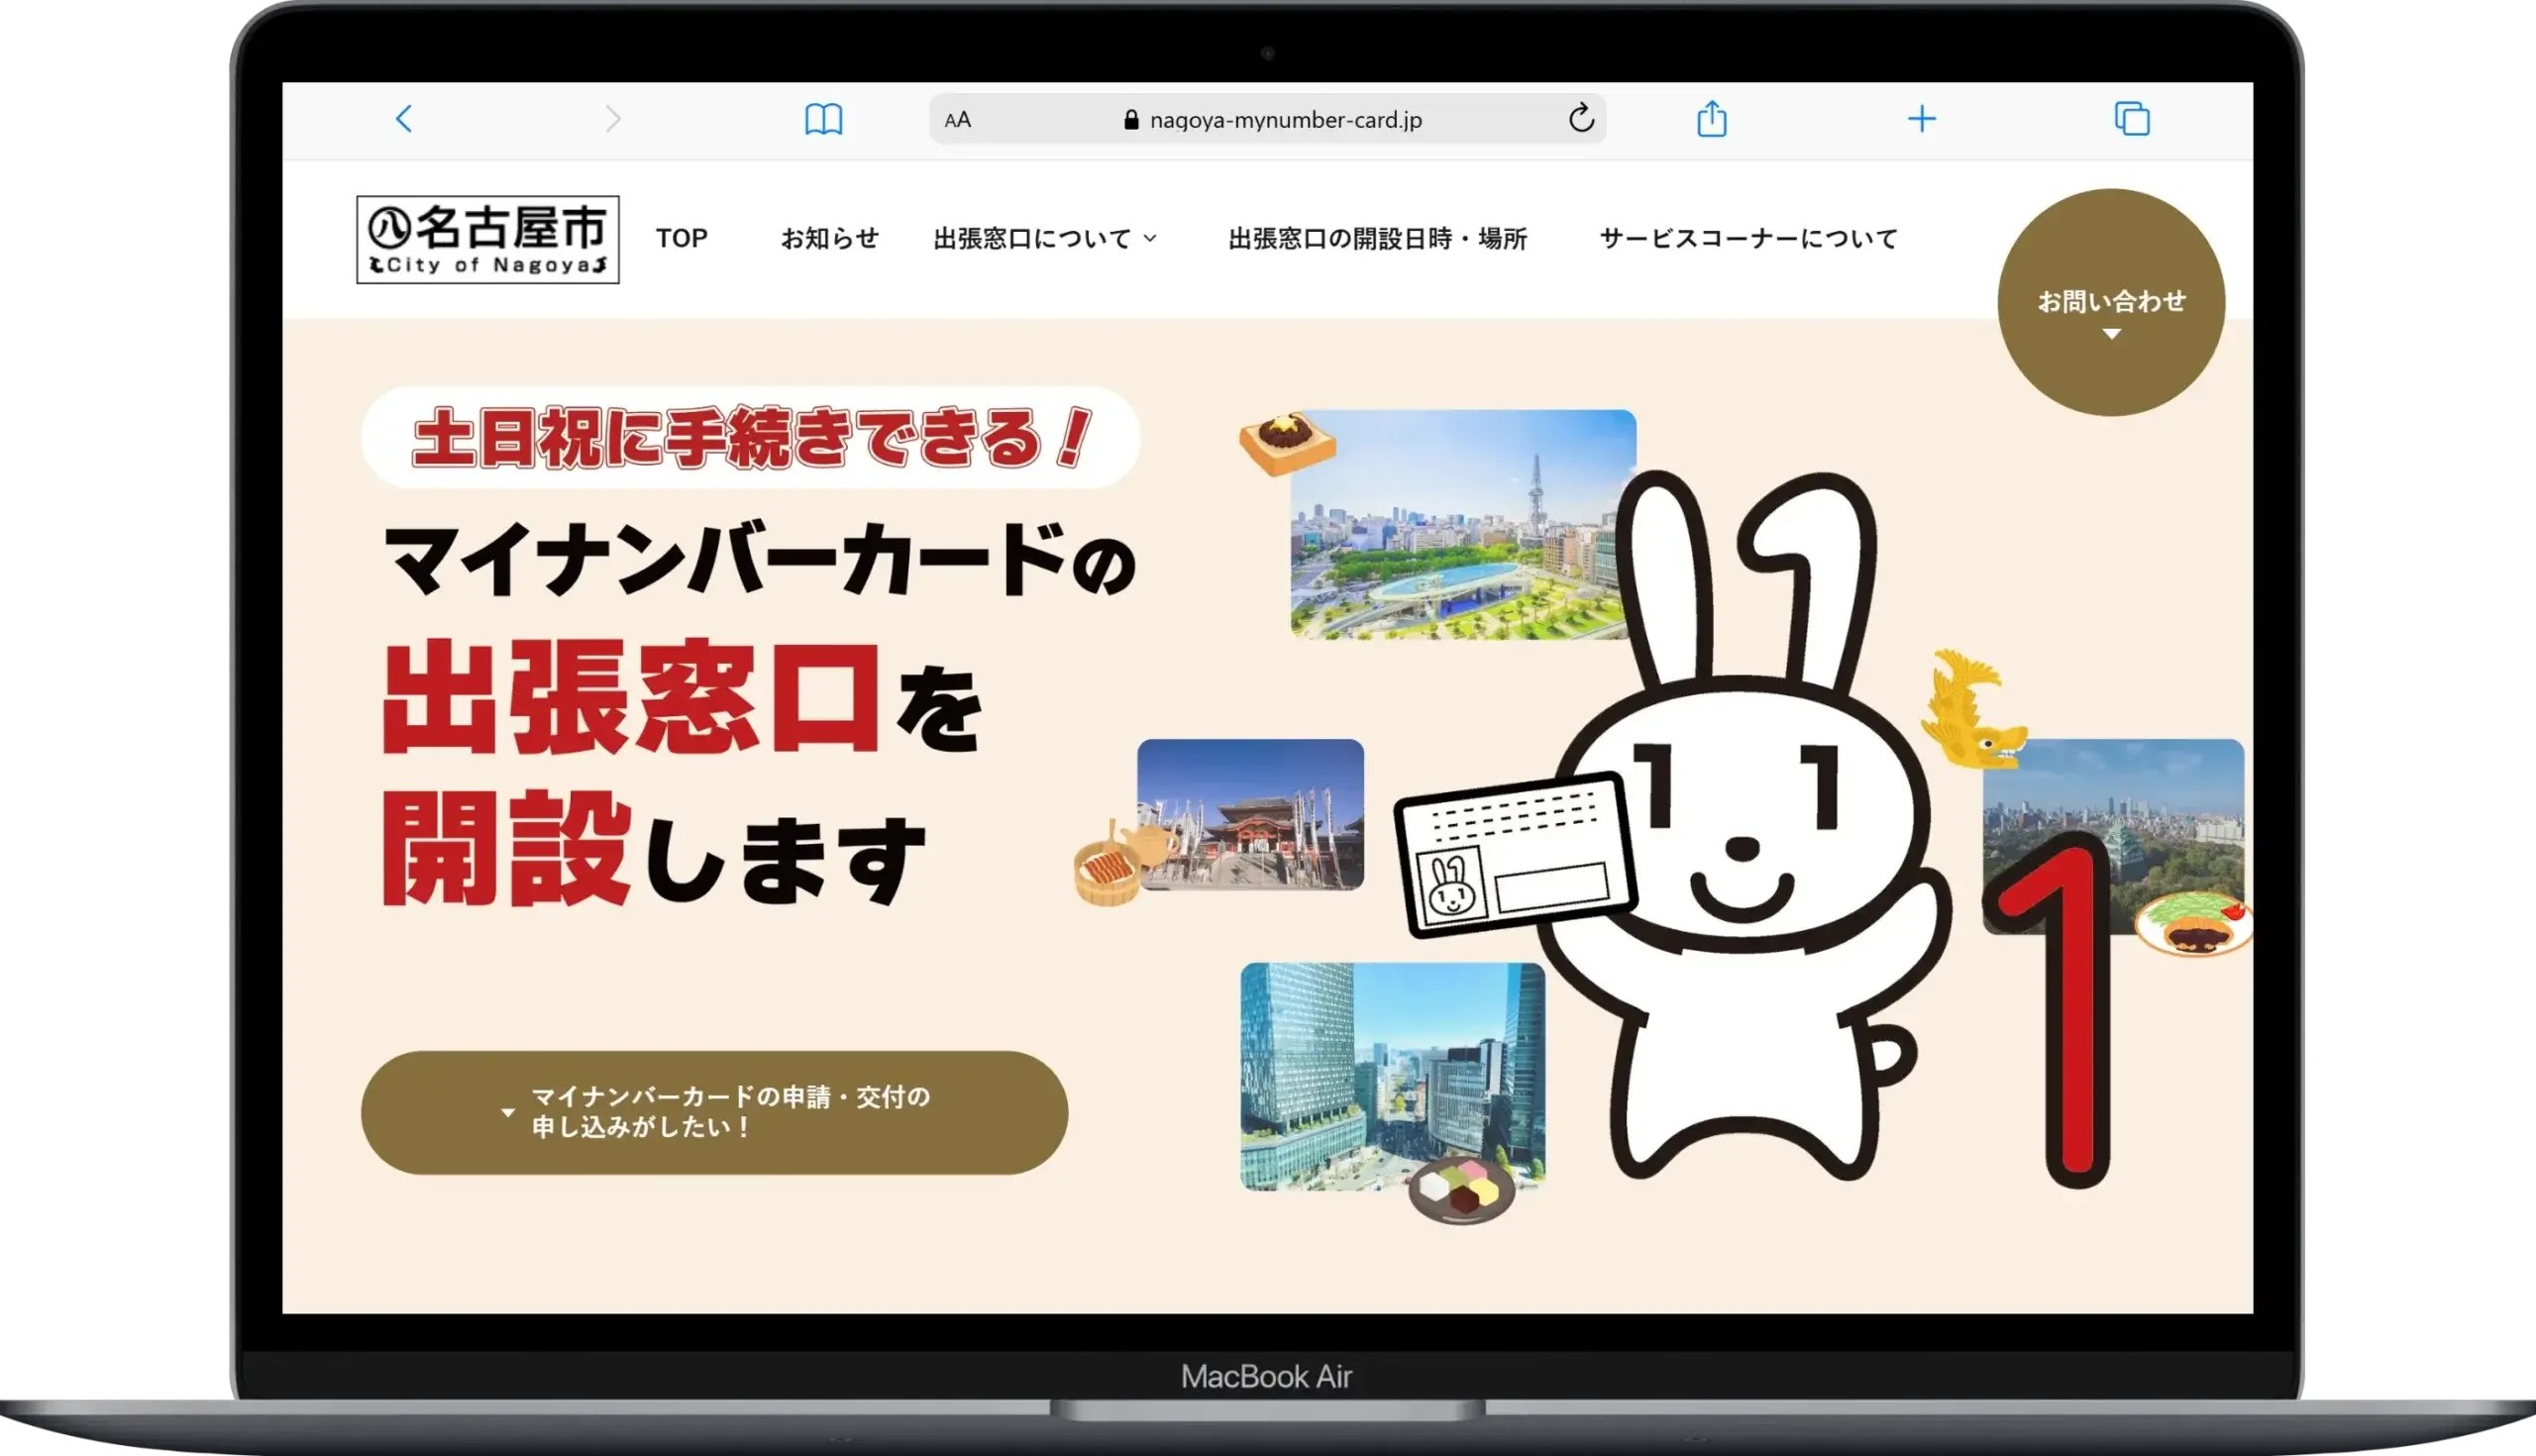Open a new tab with plus icon
The width and height of the screenshot is (2536, 1456).
(1921, 119)
